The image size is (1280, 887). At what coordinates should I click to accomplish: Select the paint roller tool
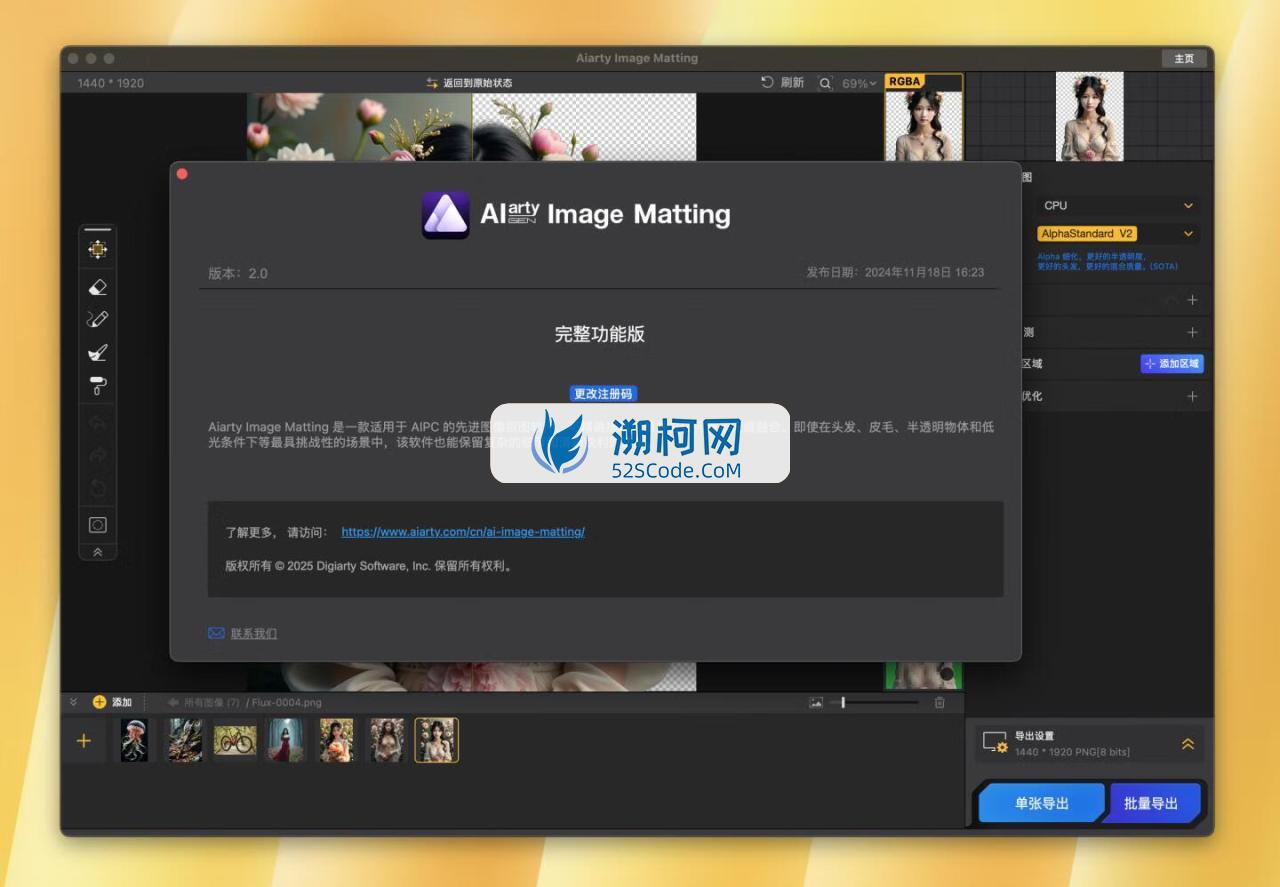coord(97,386)
